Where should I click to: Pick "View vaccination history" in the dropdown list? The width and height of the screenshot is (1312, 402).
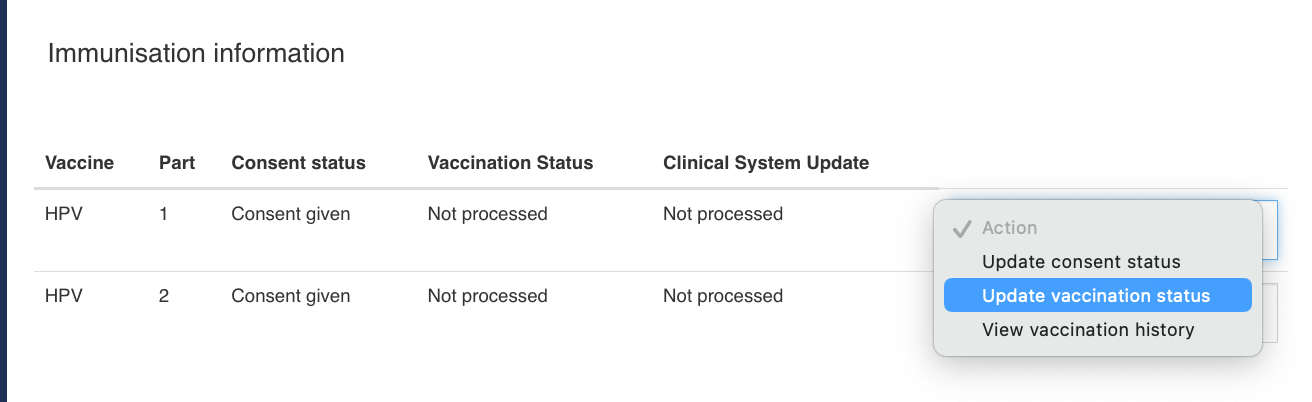click(x=1088, y=330)
